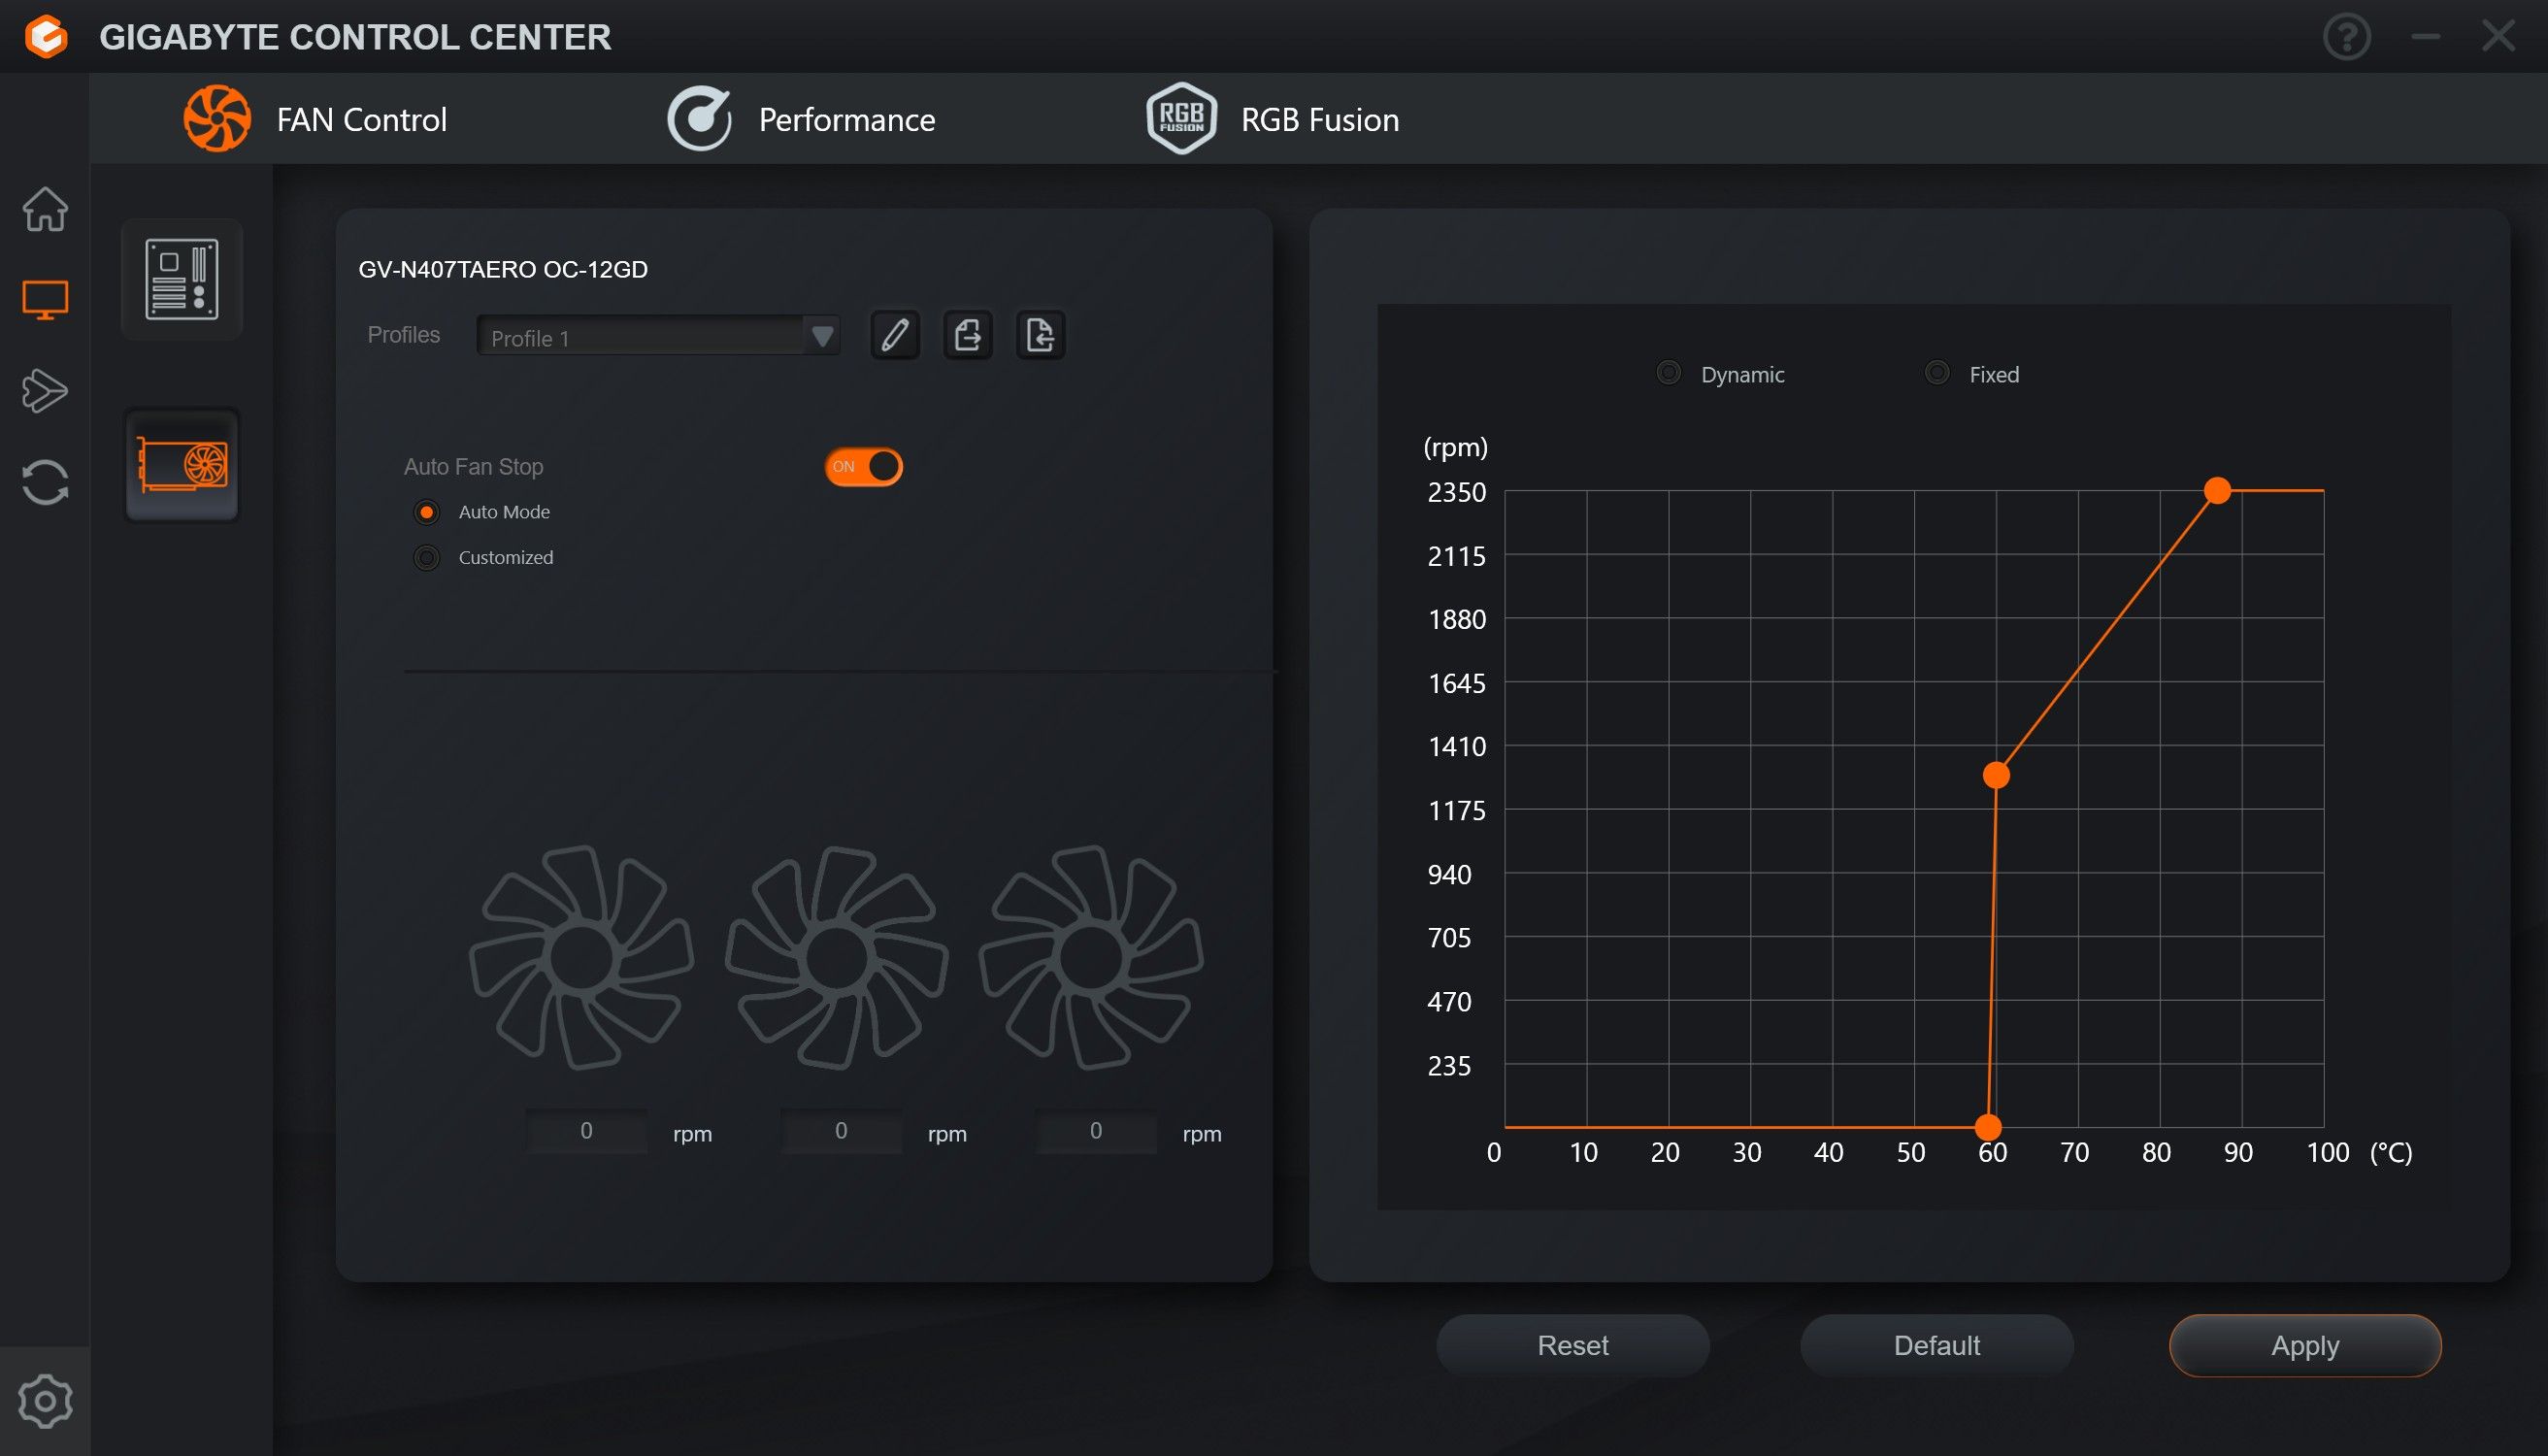The width and height of the screenshot is (2548, 1456).
Task: Click the RGB Fusion hexagon icon
Action: (1181, 119)
